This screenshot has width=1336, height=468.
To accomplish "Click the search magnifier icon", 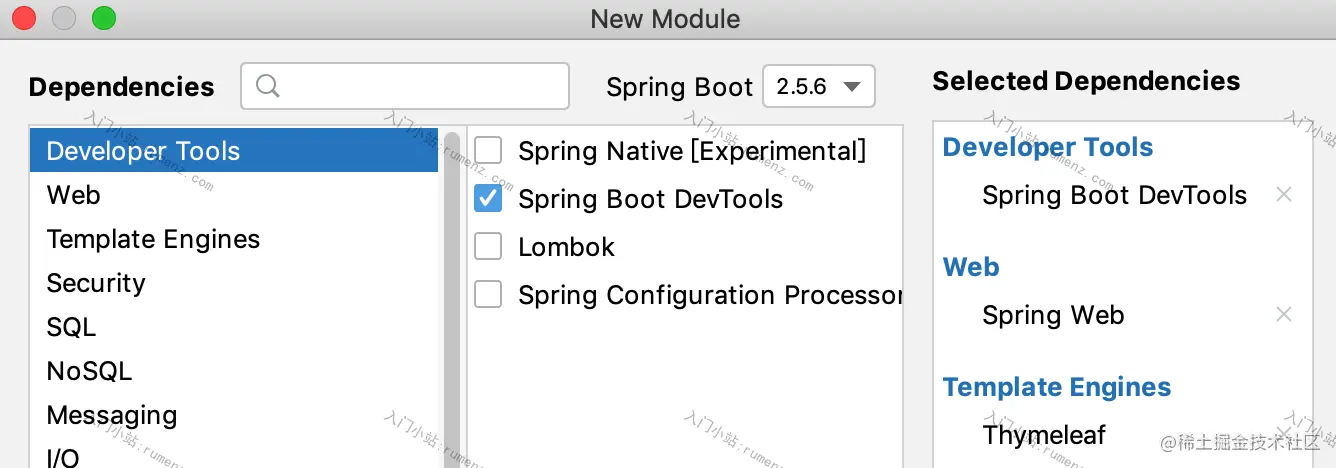I will point(268,87).
